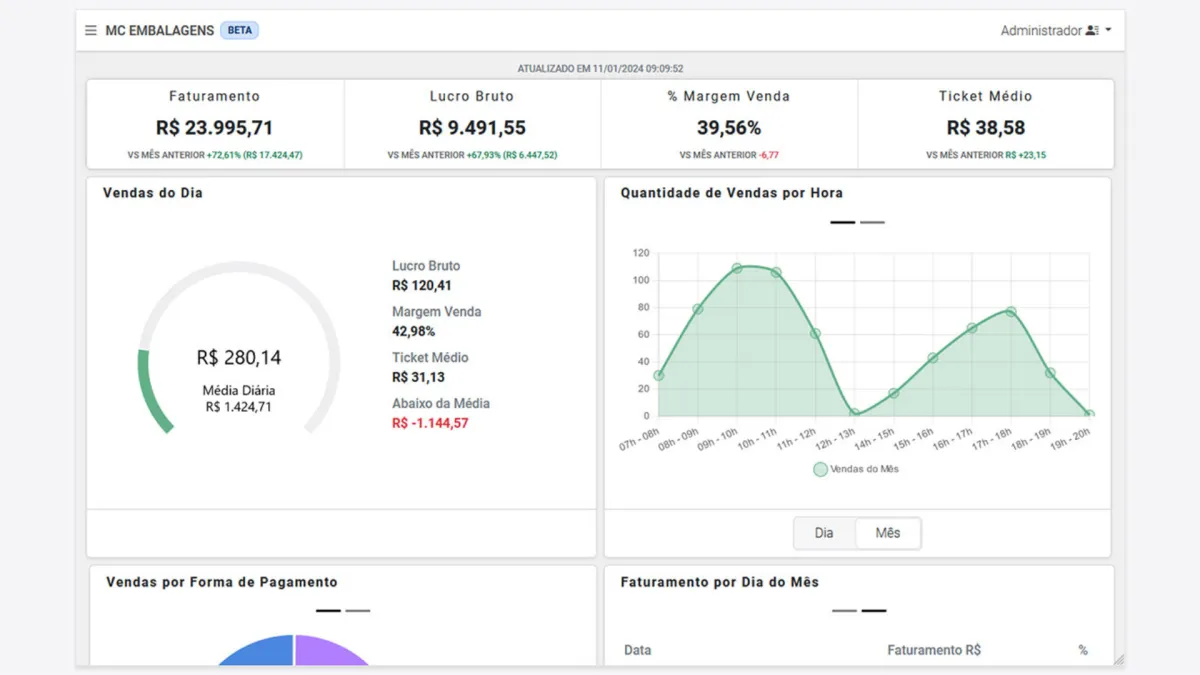Click the ATUALIZADO EM 11/01/2024 timestamp
The height and width of the screenshot is (675, 1200).
tap(600, 69)
